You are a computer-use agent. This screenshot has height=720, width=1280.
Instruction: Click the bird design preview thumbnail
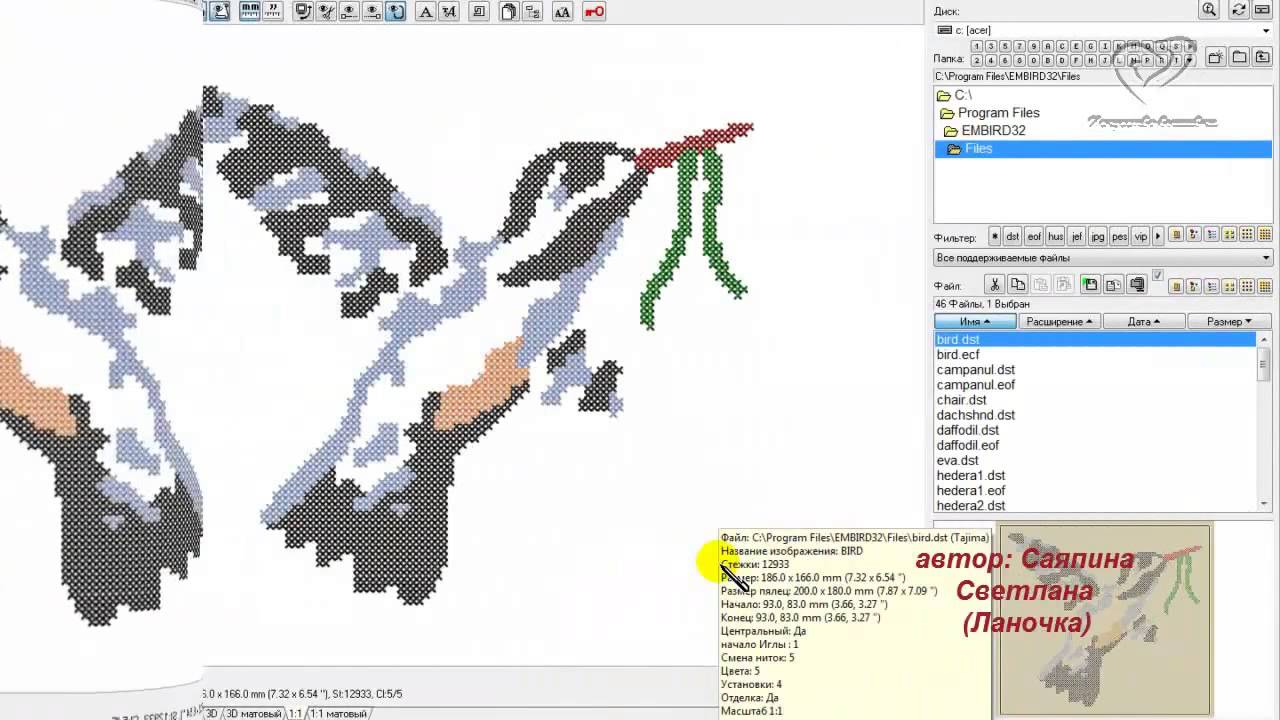1104,620
